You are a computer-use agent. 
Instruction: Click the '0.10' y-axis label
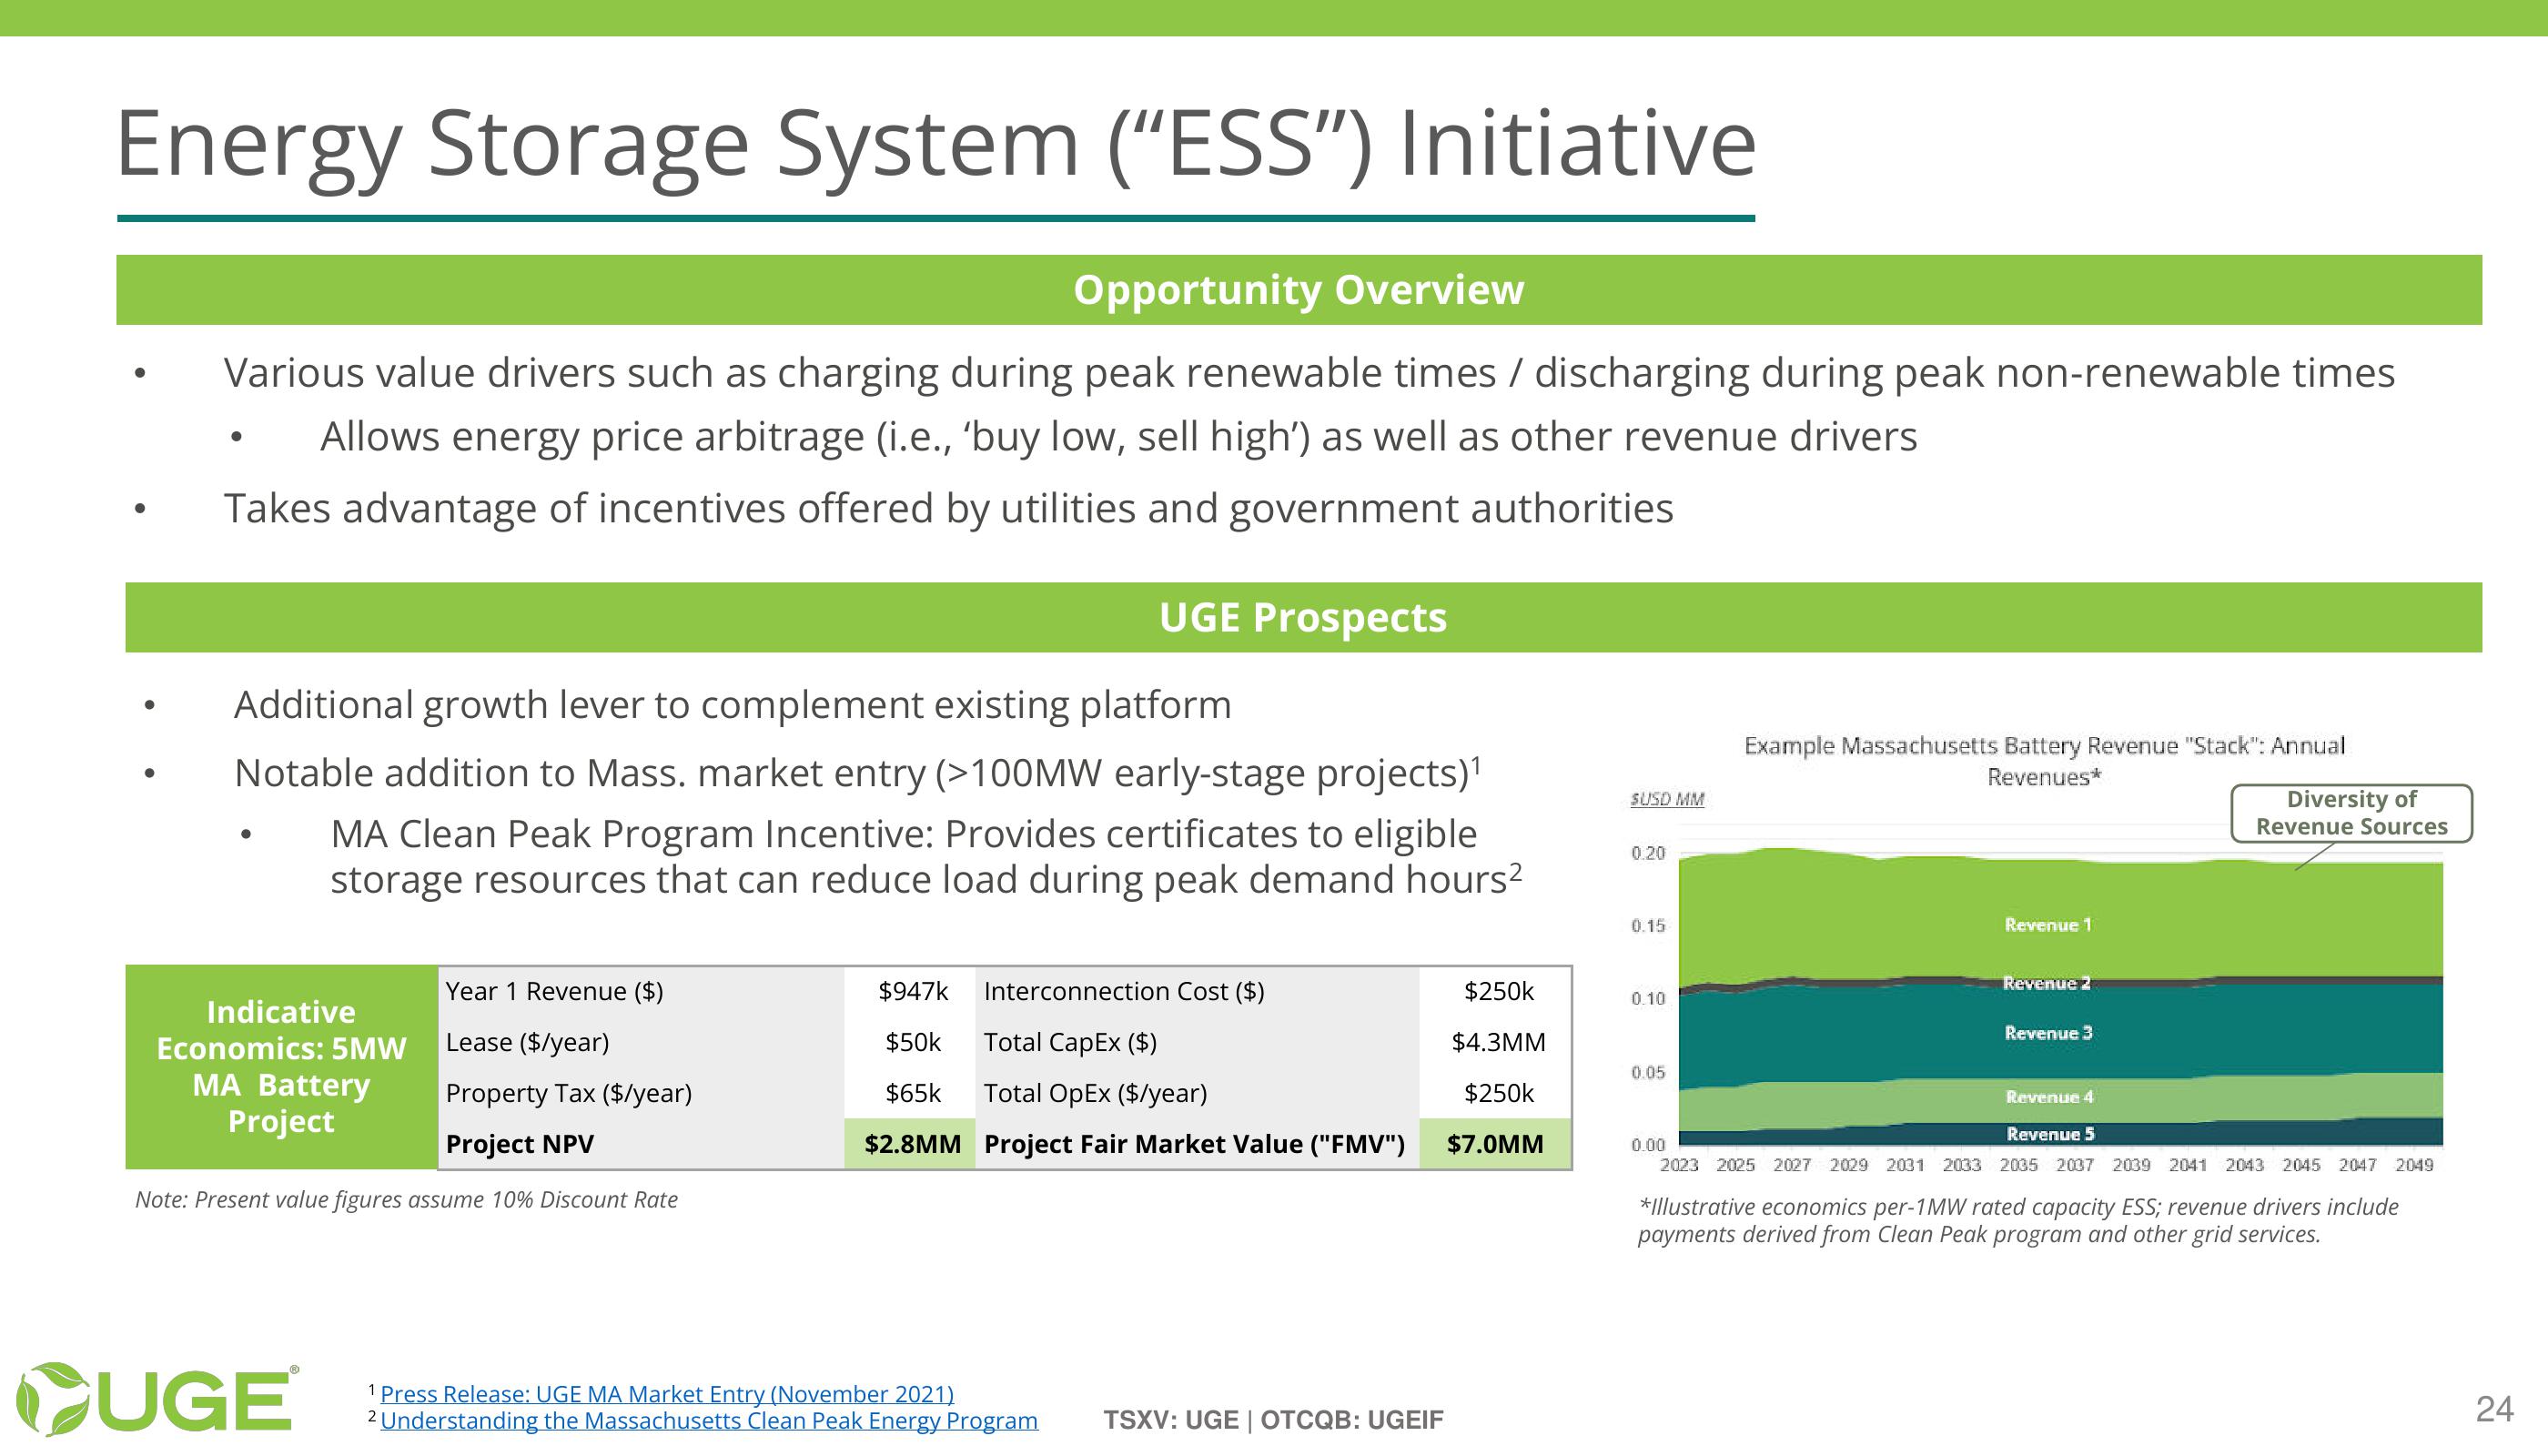[1648, 998]
